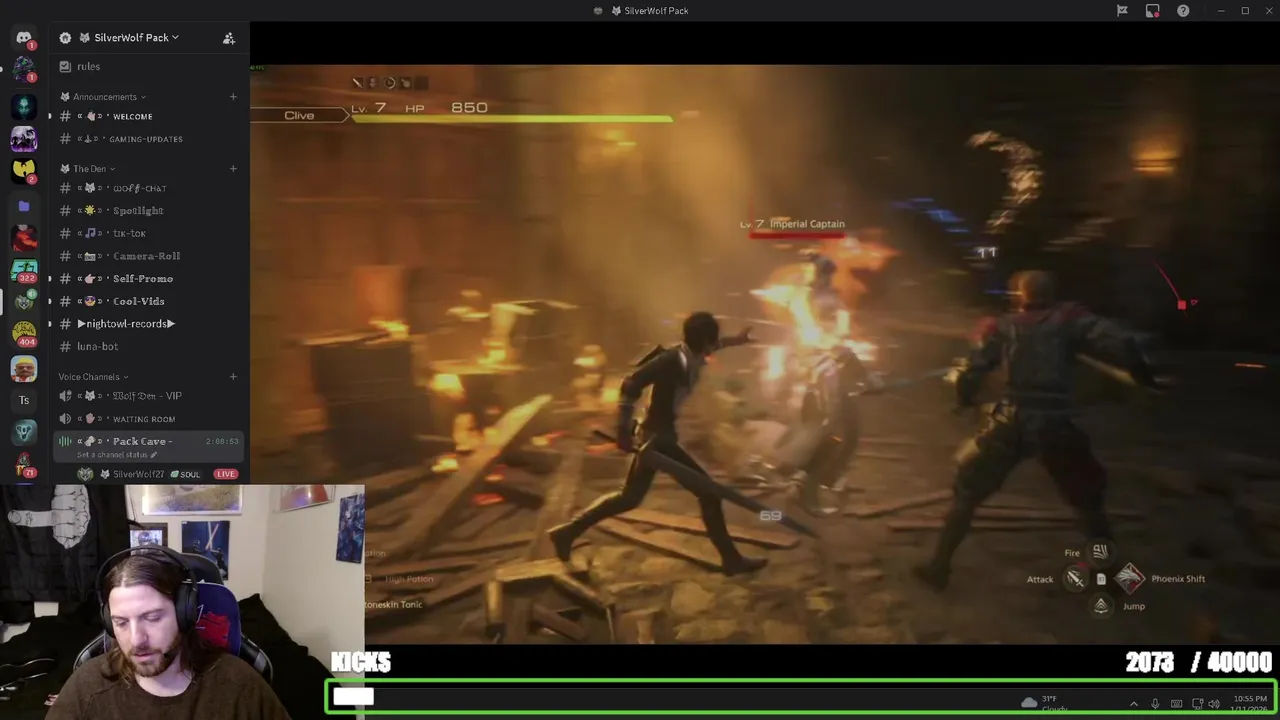Create channel in Voice Channels category plus icon
1280x720 pixels.
click(233, 377)
